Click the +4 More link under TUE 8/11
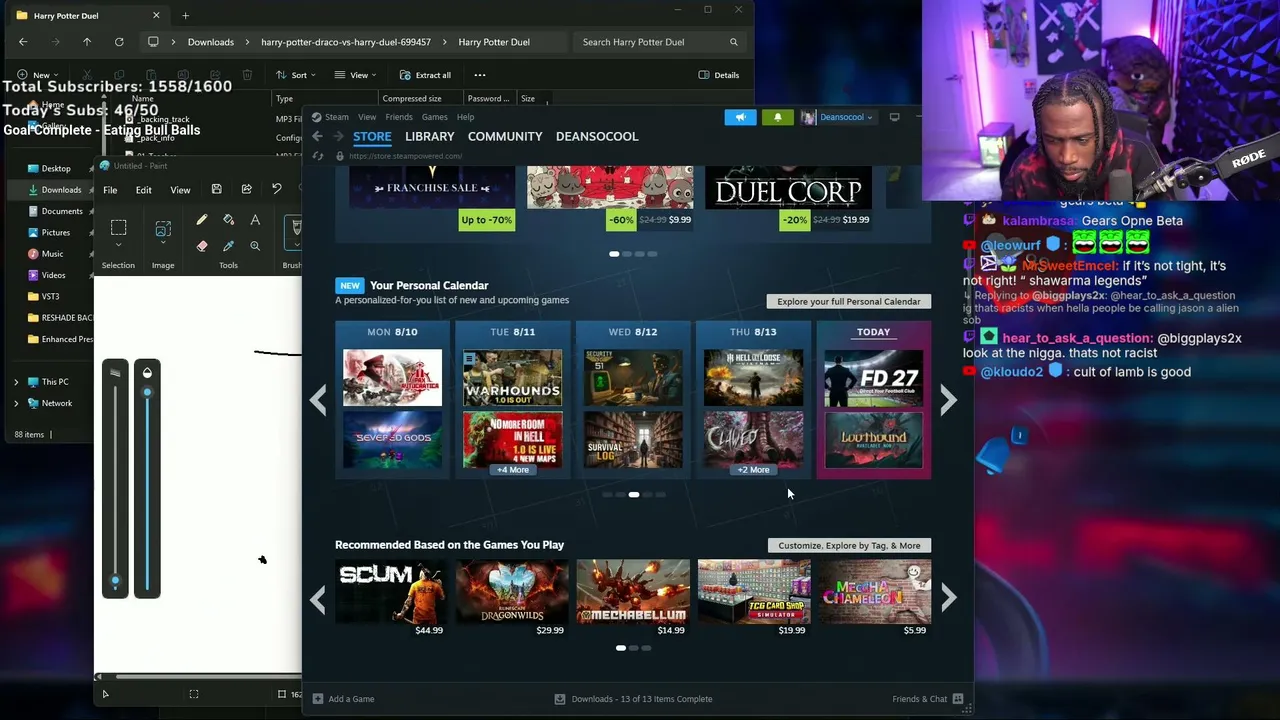Screen dimensions: 1280x720 (x=513, y=470)
